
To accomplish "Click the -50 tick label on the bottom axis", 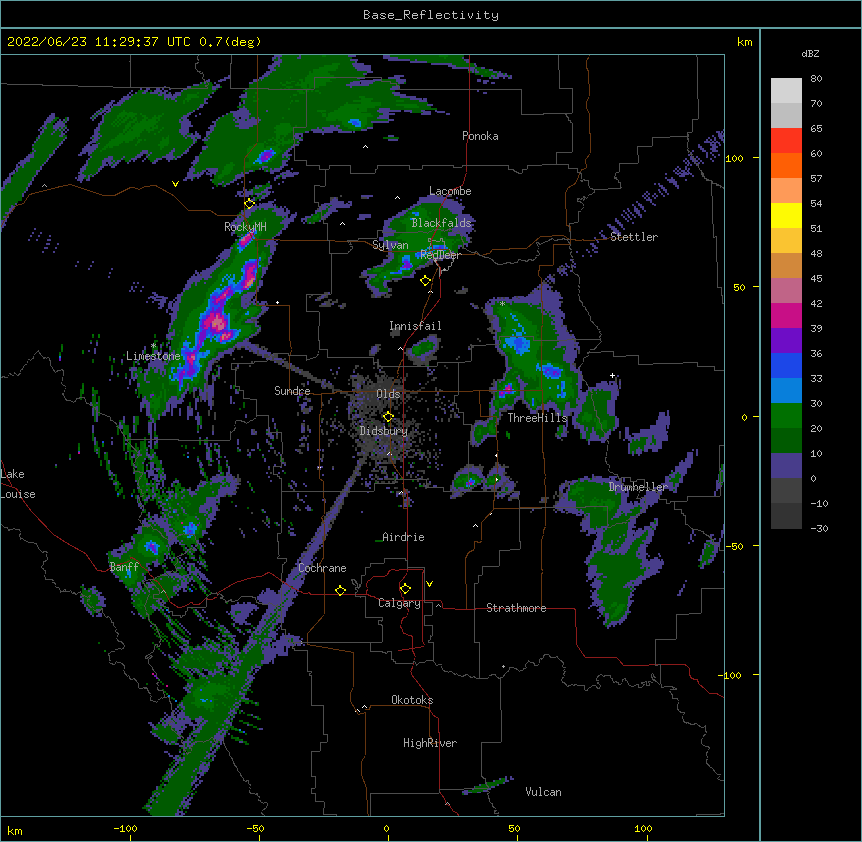I will [x=255, y=828].
